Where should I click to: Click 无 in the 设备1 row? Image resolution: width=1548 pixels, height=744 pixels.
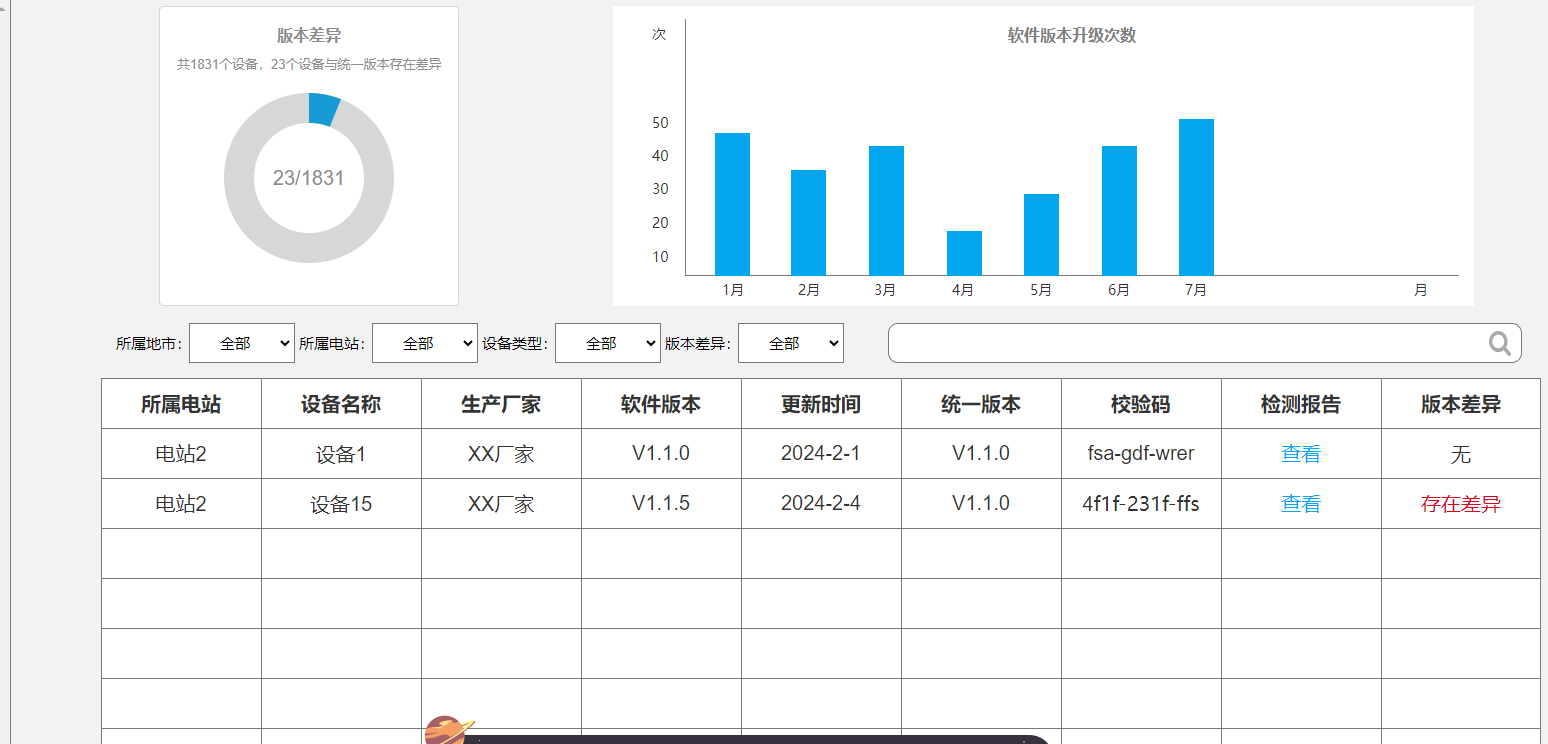click(1461, 454)
